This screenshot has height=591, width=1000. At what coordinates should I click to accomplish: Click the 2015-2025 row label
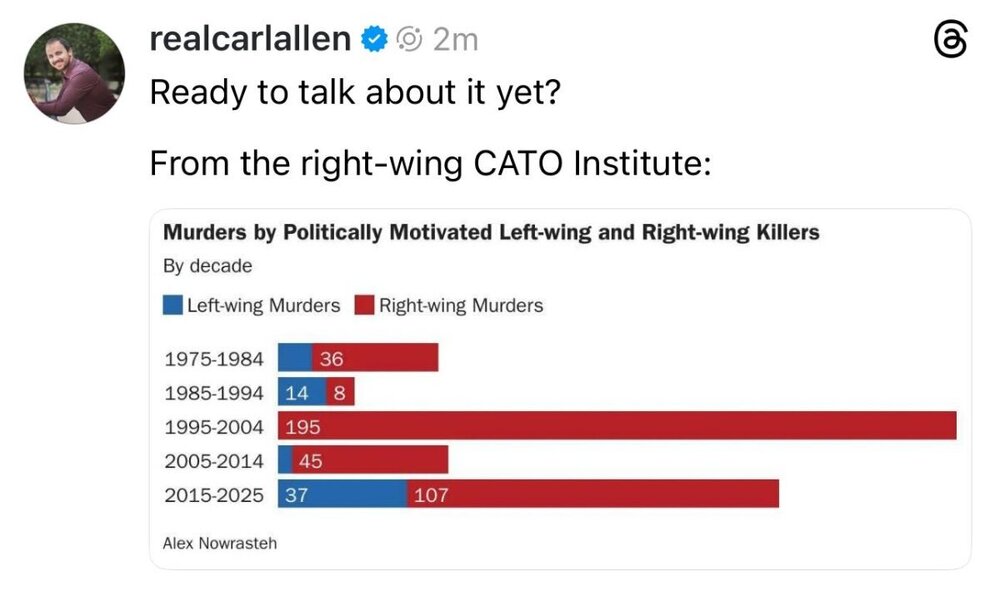[213, 494]
